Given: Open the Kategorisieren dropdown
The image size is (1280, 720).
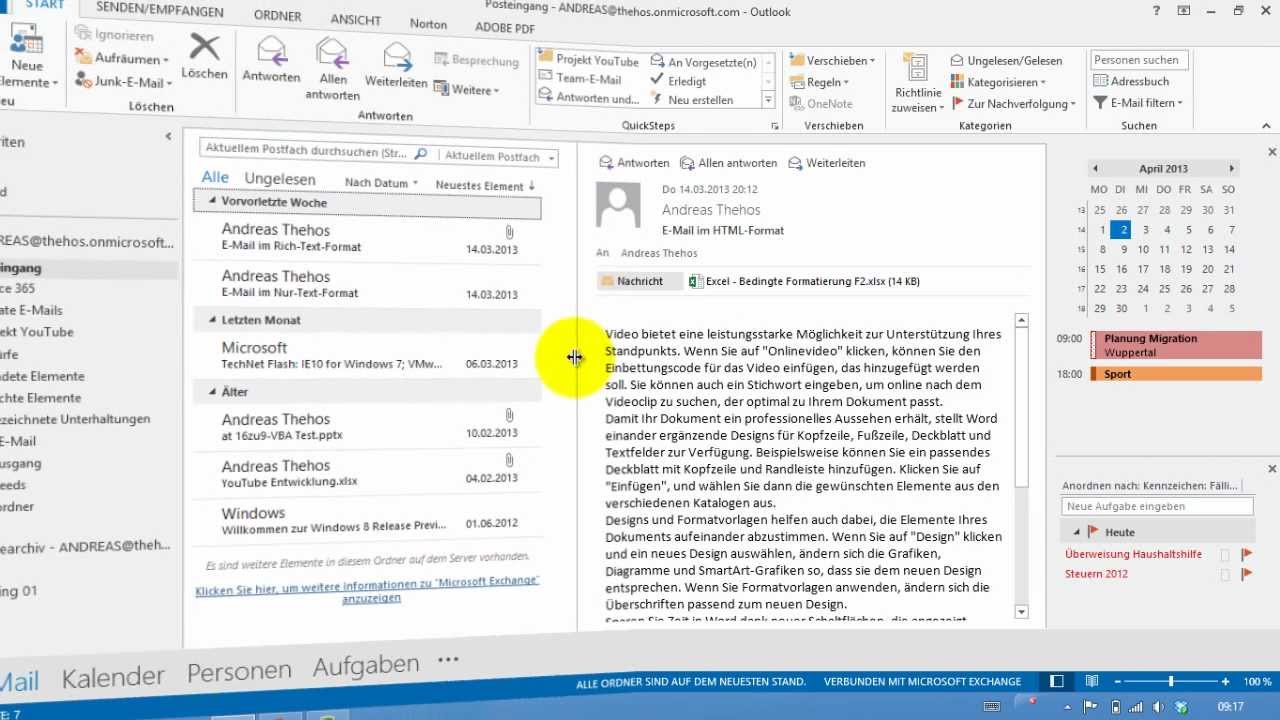Looking at the screenshot, I should click(x=998, y=82).
